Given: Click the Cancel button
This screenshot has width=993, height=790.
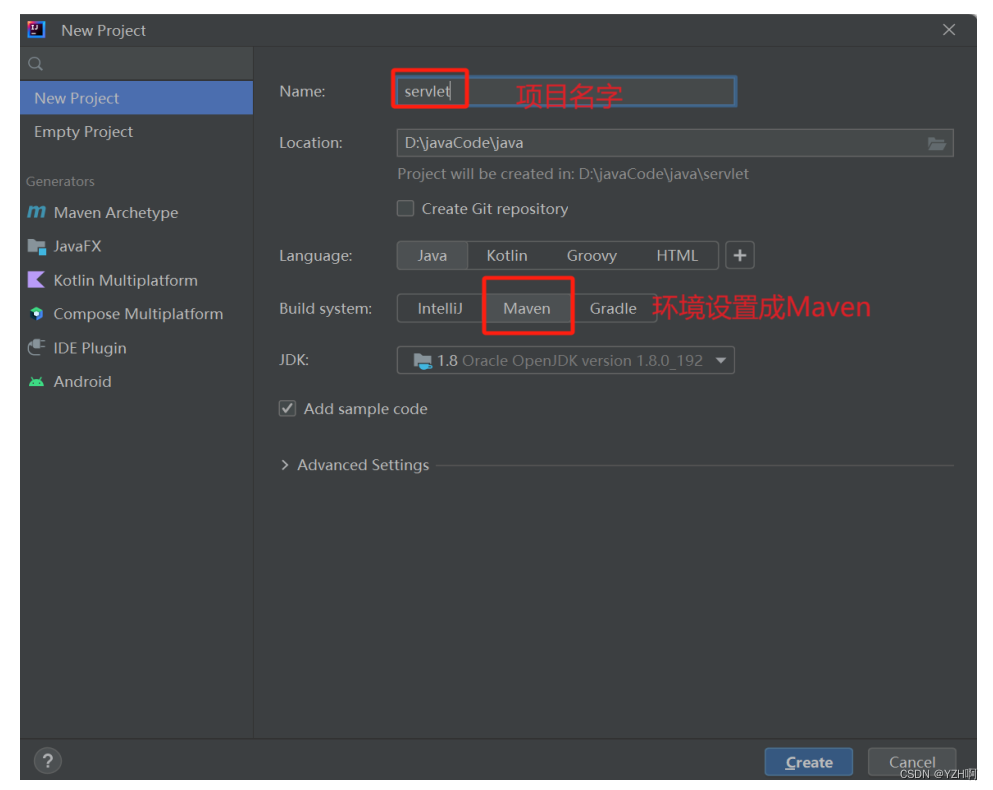Looking at the screenshot, I should 912,762.
